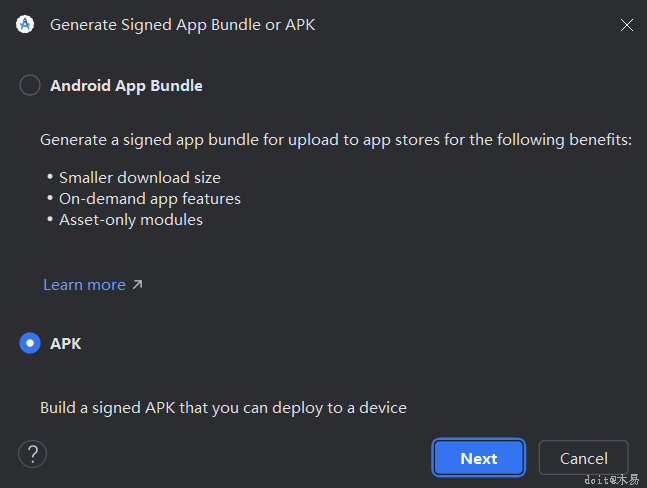Viewport: 647px width, 488px height.
Task: Click the external-link arrow beside Learn more
Action: pos(138,285)
